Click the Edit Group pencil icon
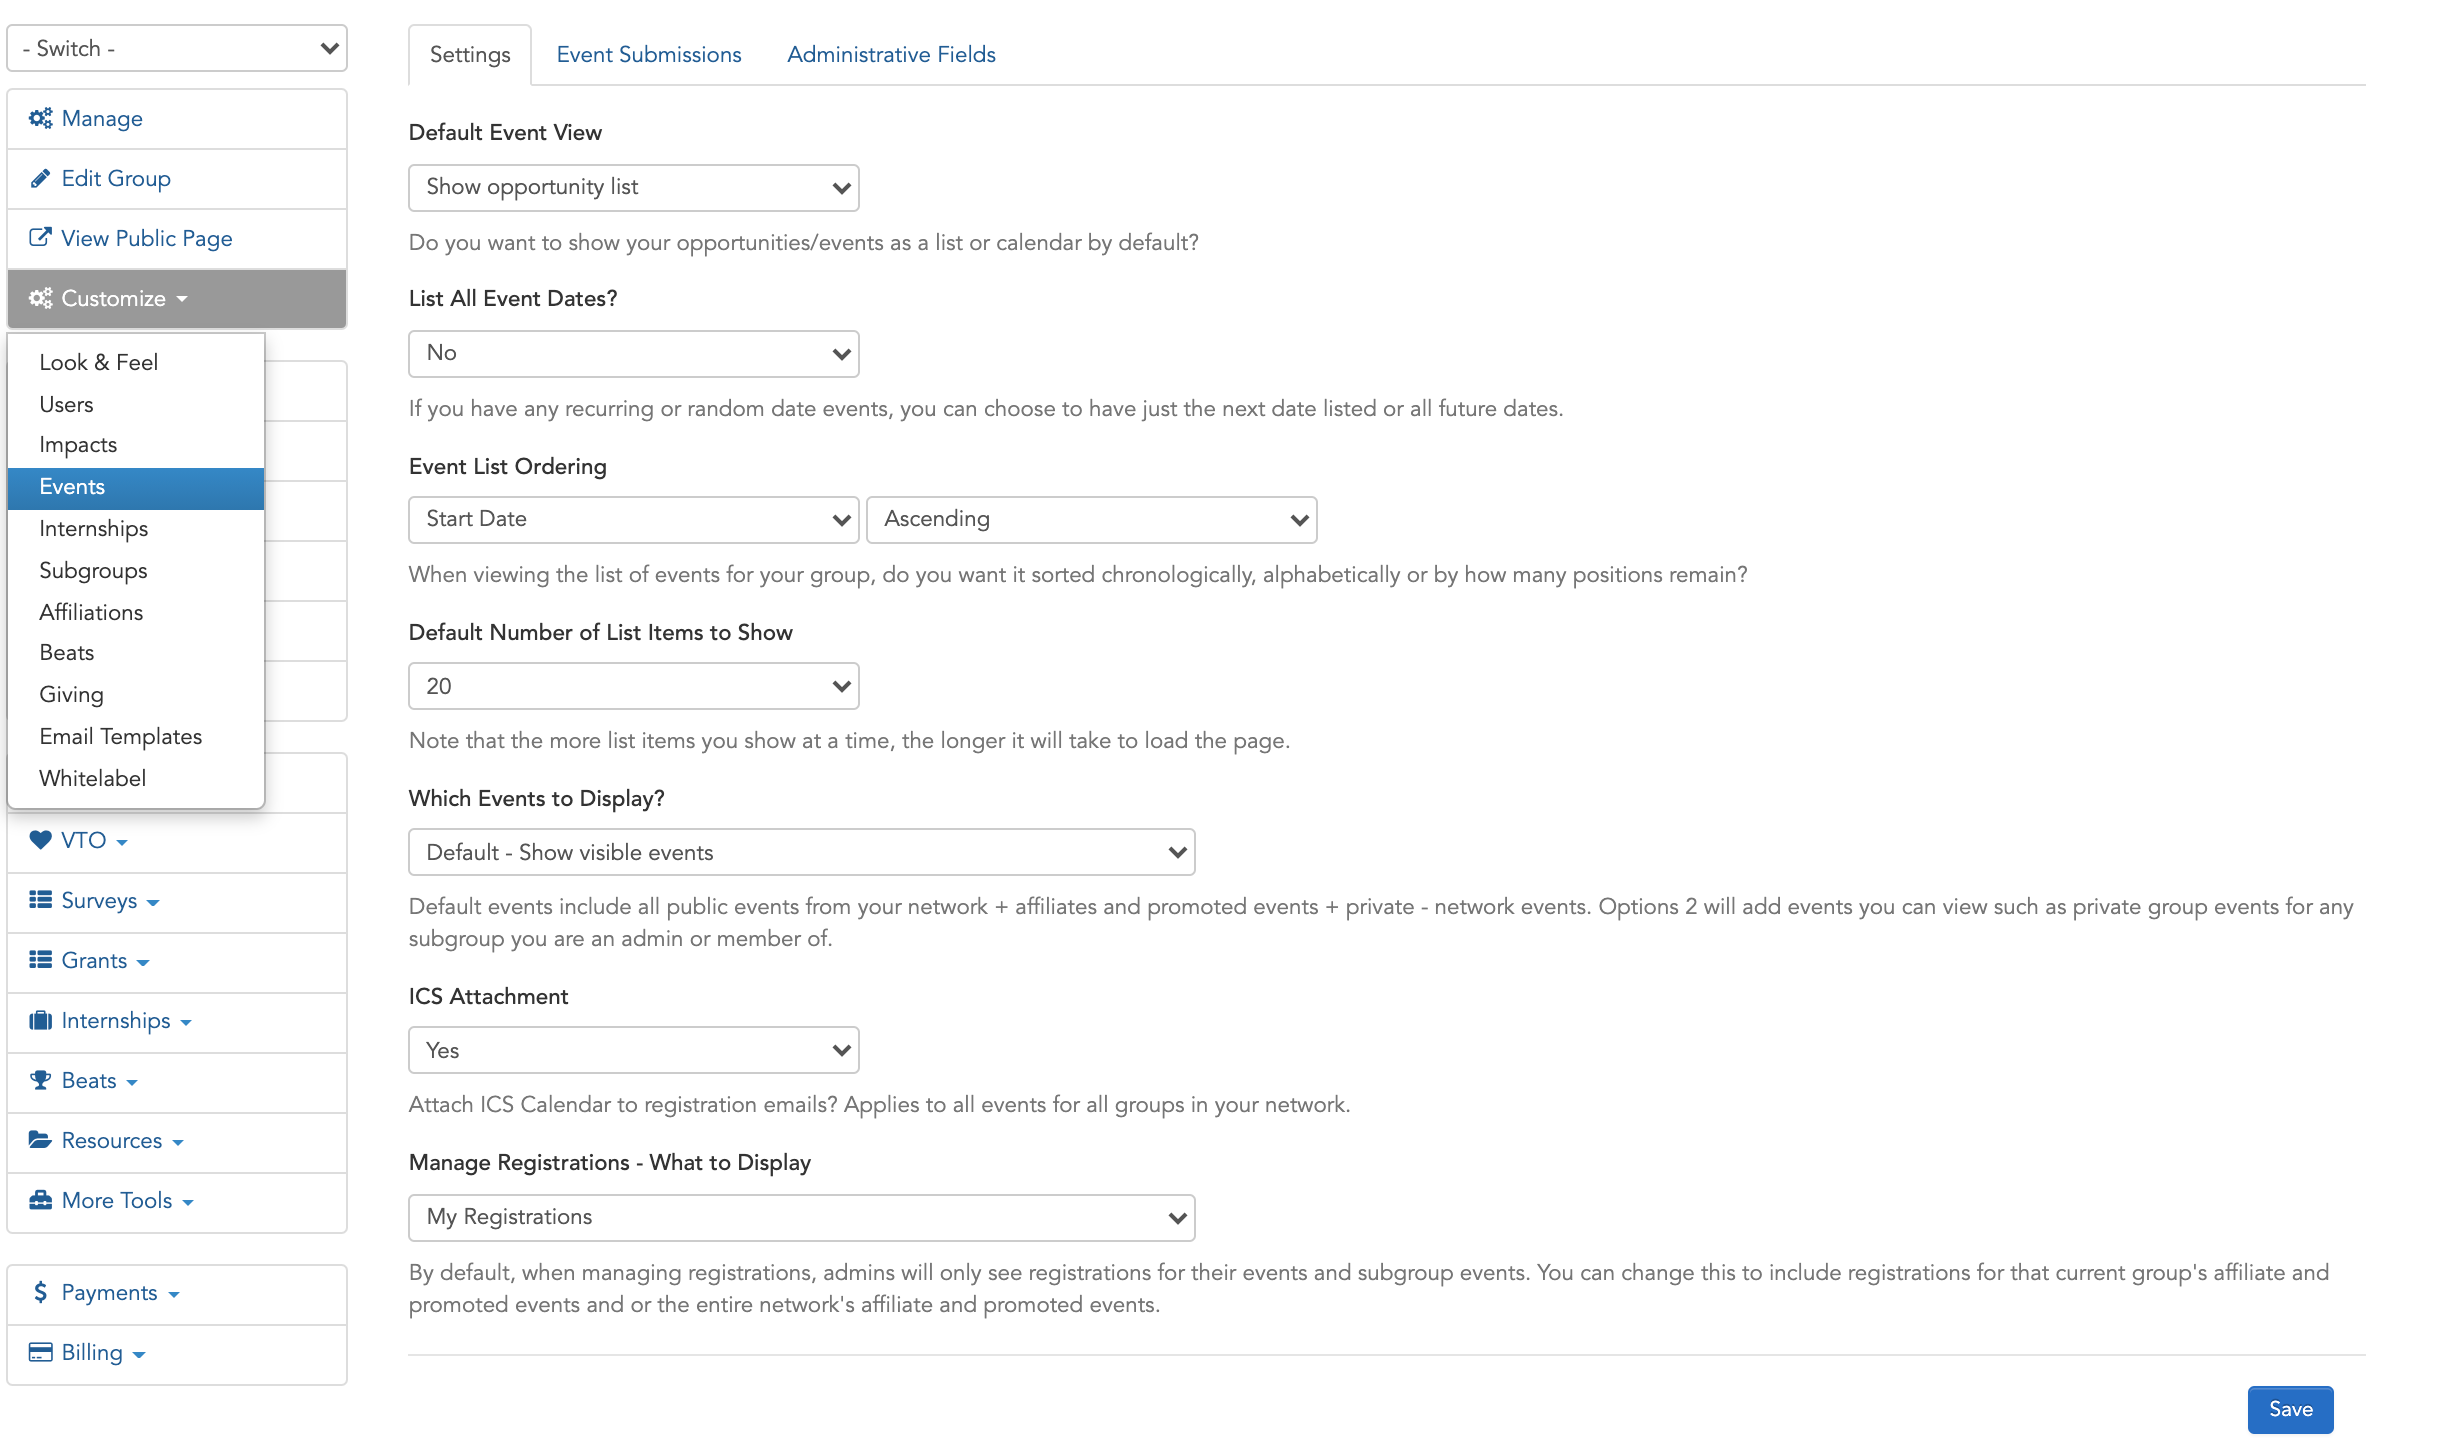Viewport: 2444px width, 1438px height. tap(40, 178)
